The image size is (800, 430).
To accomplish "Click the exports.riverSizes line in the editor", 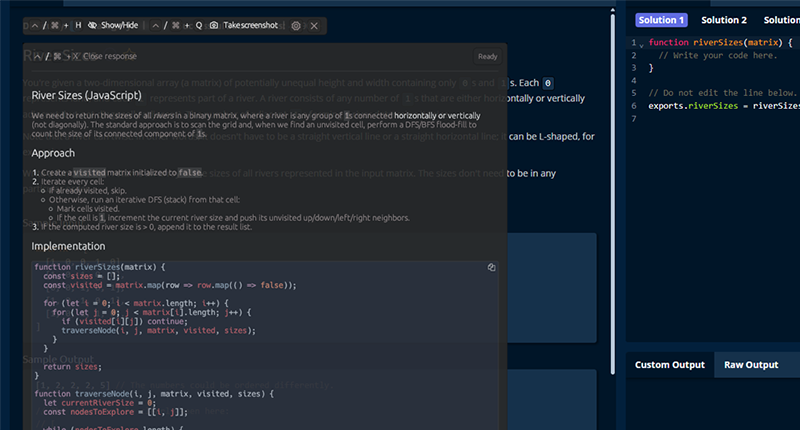I will (720, 105).
